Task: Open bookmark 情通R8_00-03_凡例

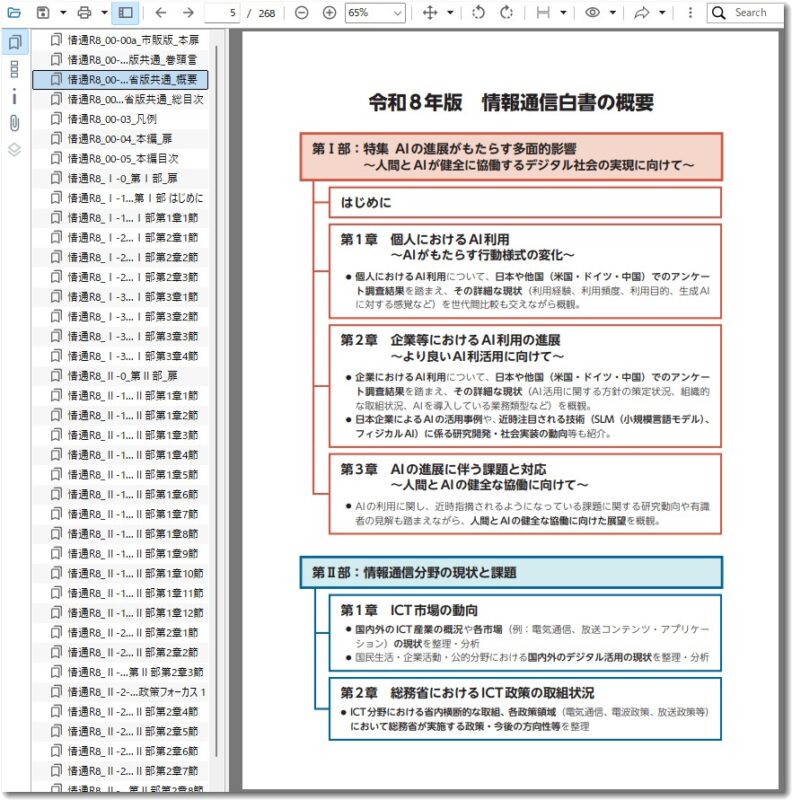Action: click(121, 119)
